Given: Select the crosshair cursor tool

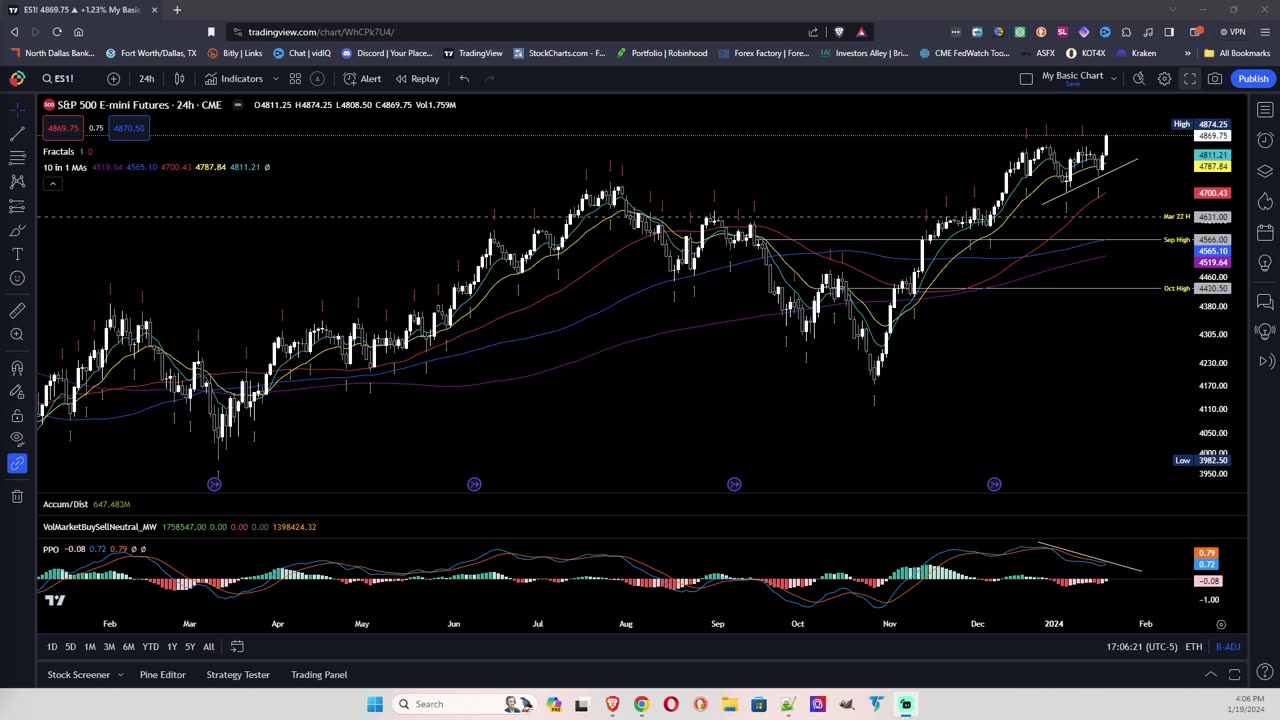Looking at the screenshot, I should 17,109.
